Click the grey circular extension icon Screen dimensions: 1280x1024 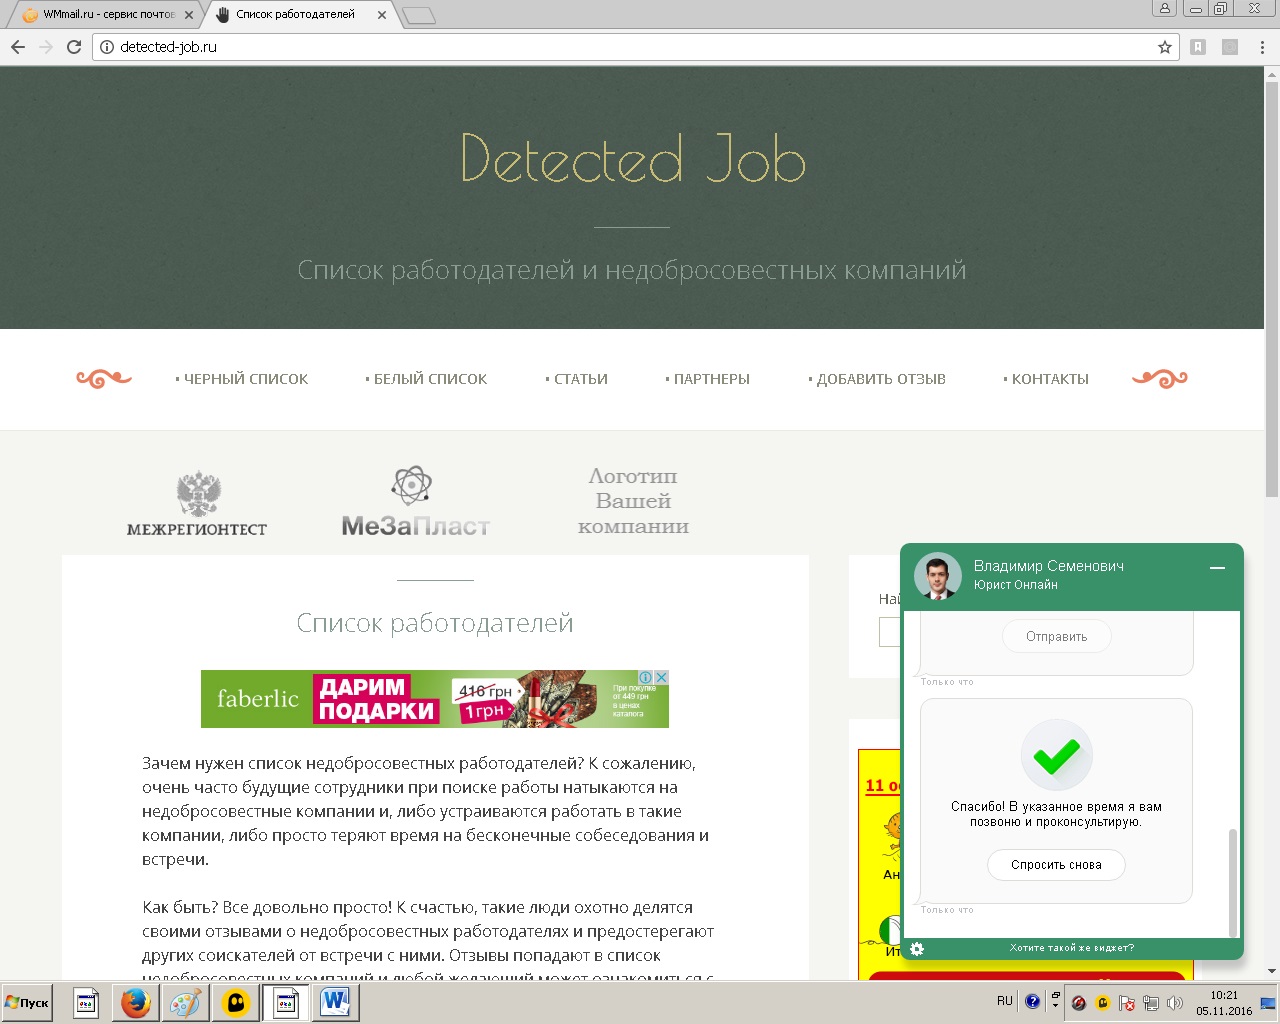[1230, 47]
